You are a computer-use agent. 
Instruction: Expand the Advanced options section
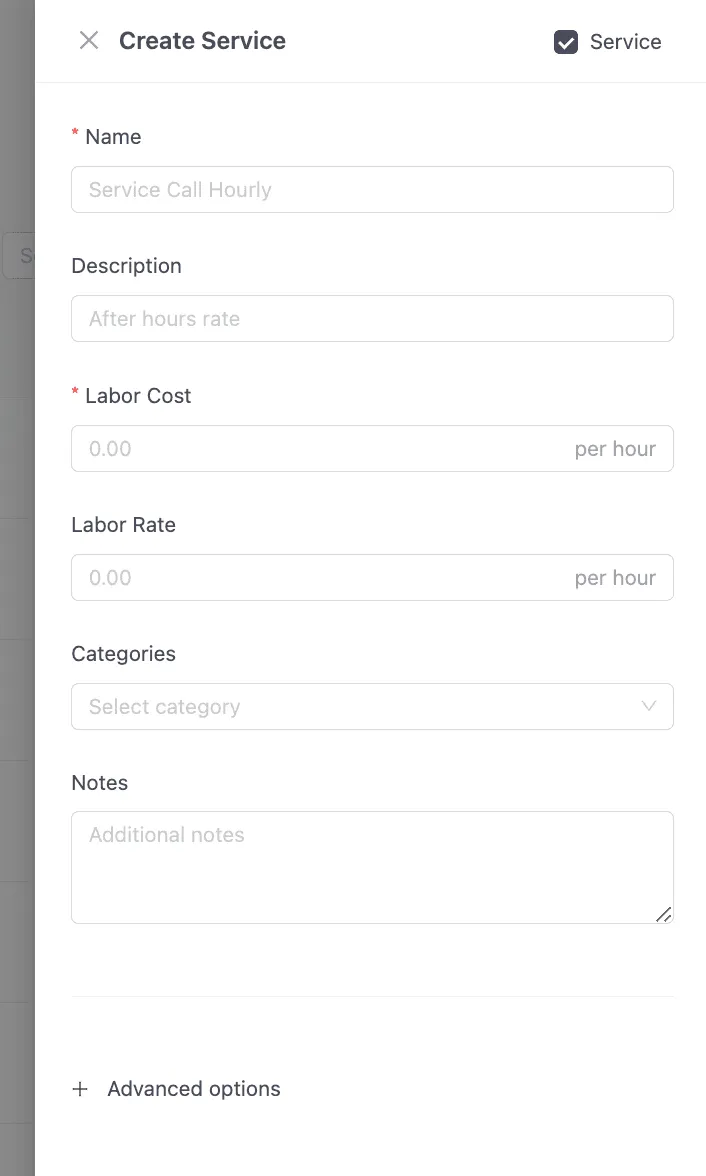tap(194, 1089)
